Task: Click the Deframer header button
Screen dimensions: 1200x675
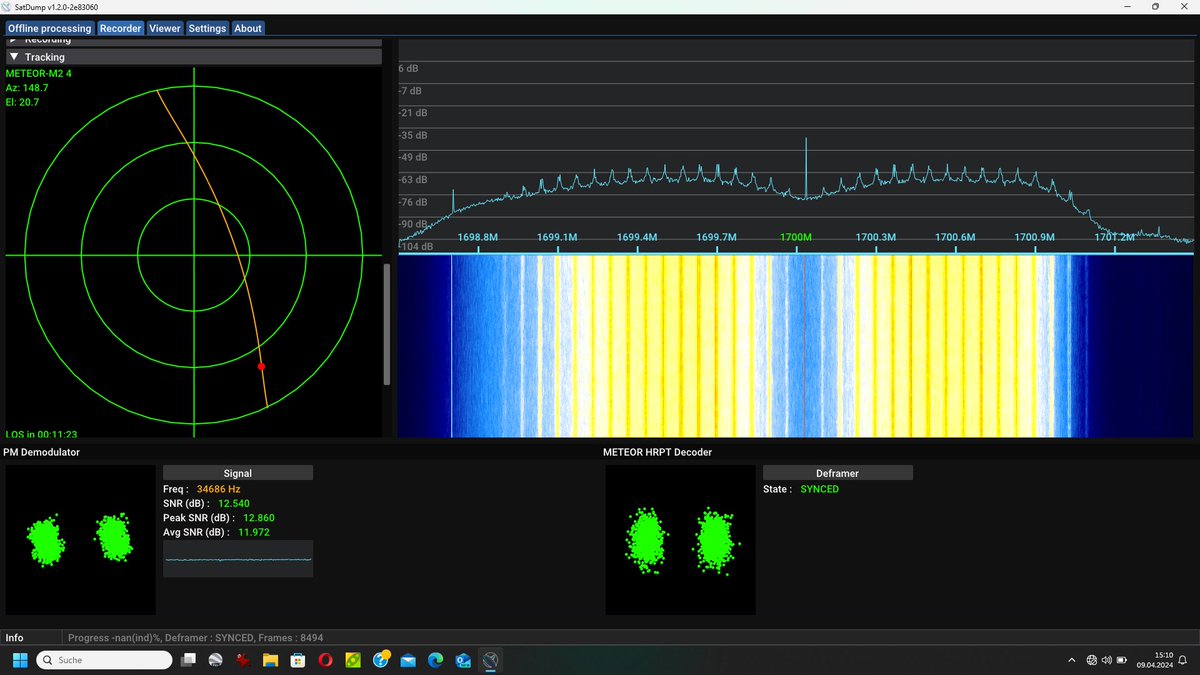Action: click(x=838, y=473)
